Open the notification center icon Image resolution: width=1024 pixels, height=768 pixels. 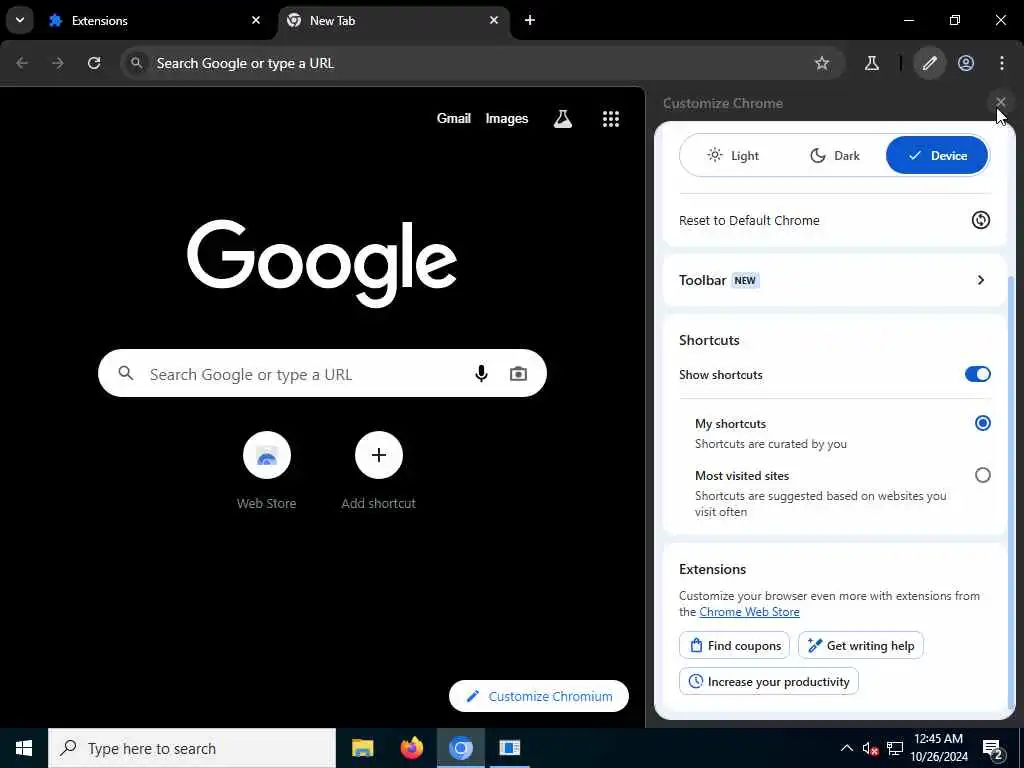tap(993, 749)
